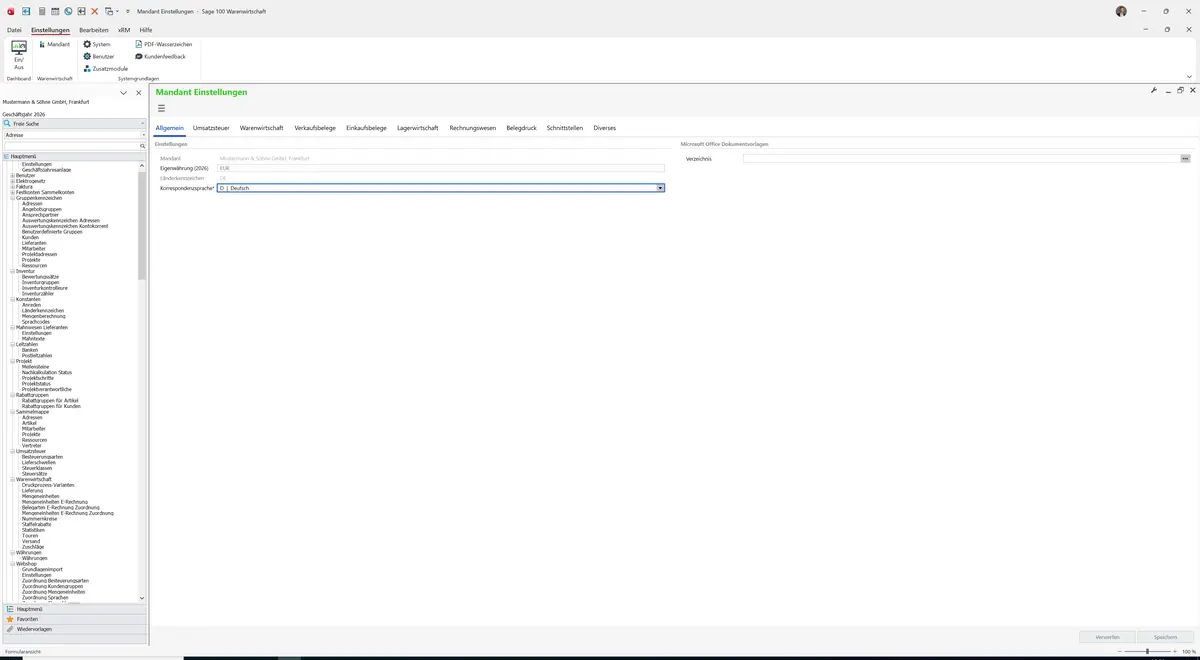Click the search magnifier in the navigation filter
This screenshot has height=660, width=1200.
[x=142, y=146]
